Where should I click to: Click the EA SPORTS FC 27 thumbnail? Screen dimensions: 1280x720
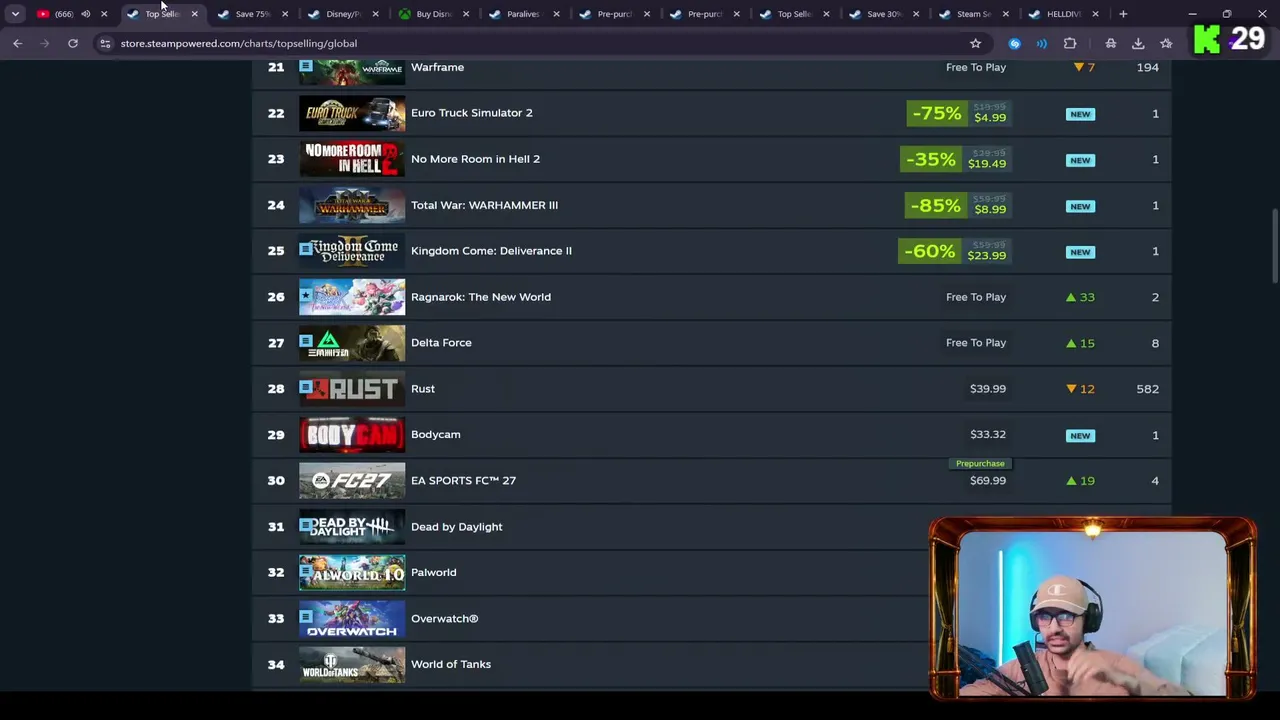click(352, 481)
